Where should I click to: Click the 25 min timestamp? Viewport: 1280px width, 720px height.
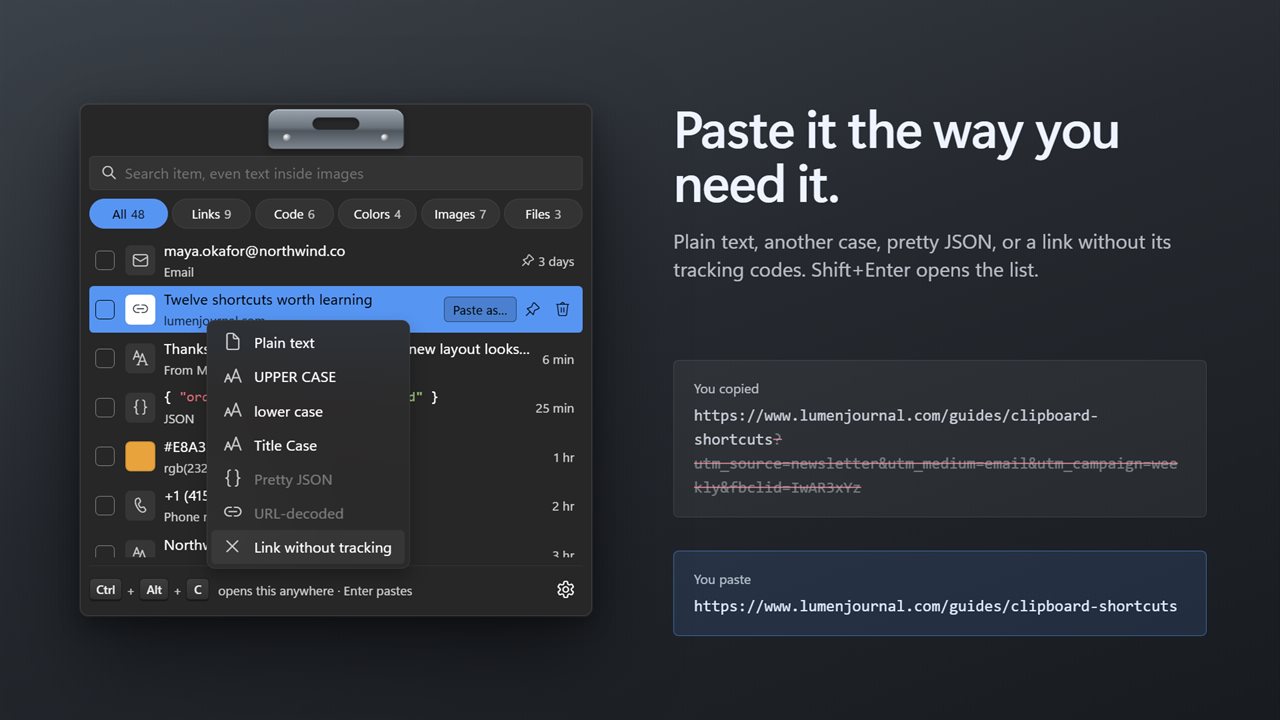point(554,408)
